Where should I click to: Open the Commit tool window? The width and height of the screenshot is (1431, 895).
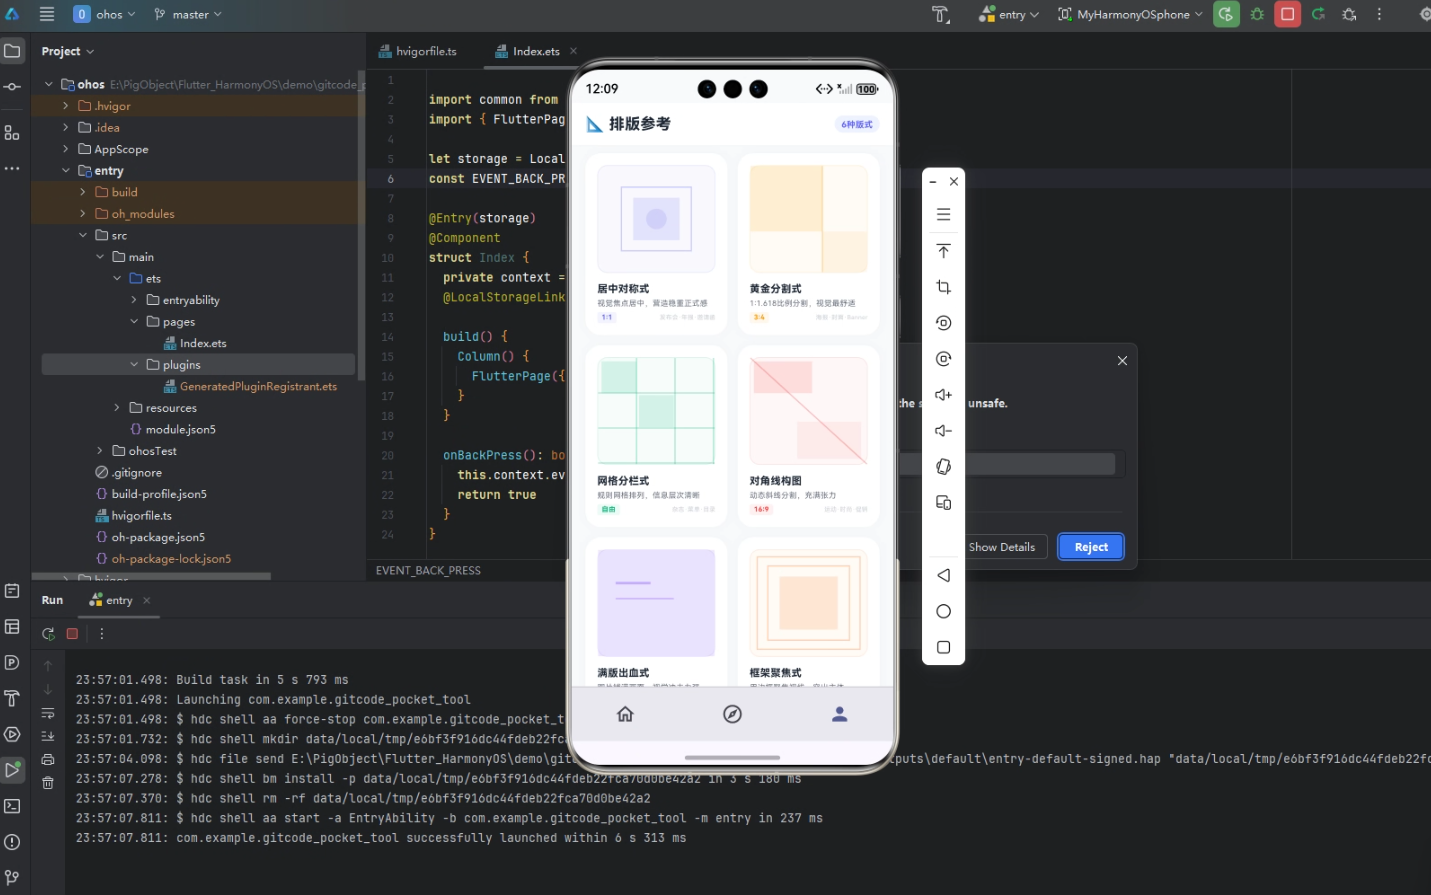tap(12, 87)
